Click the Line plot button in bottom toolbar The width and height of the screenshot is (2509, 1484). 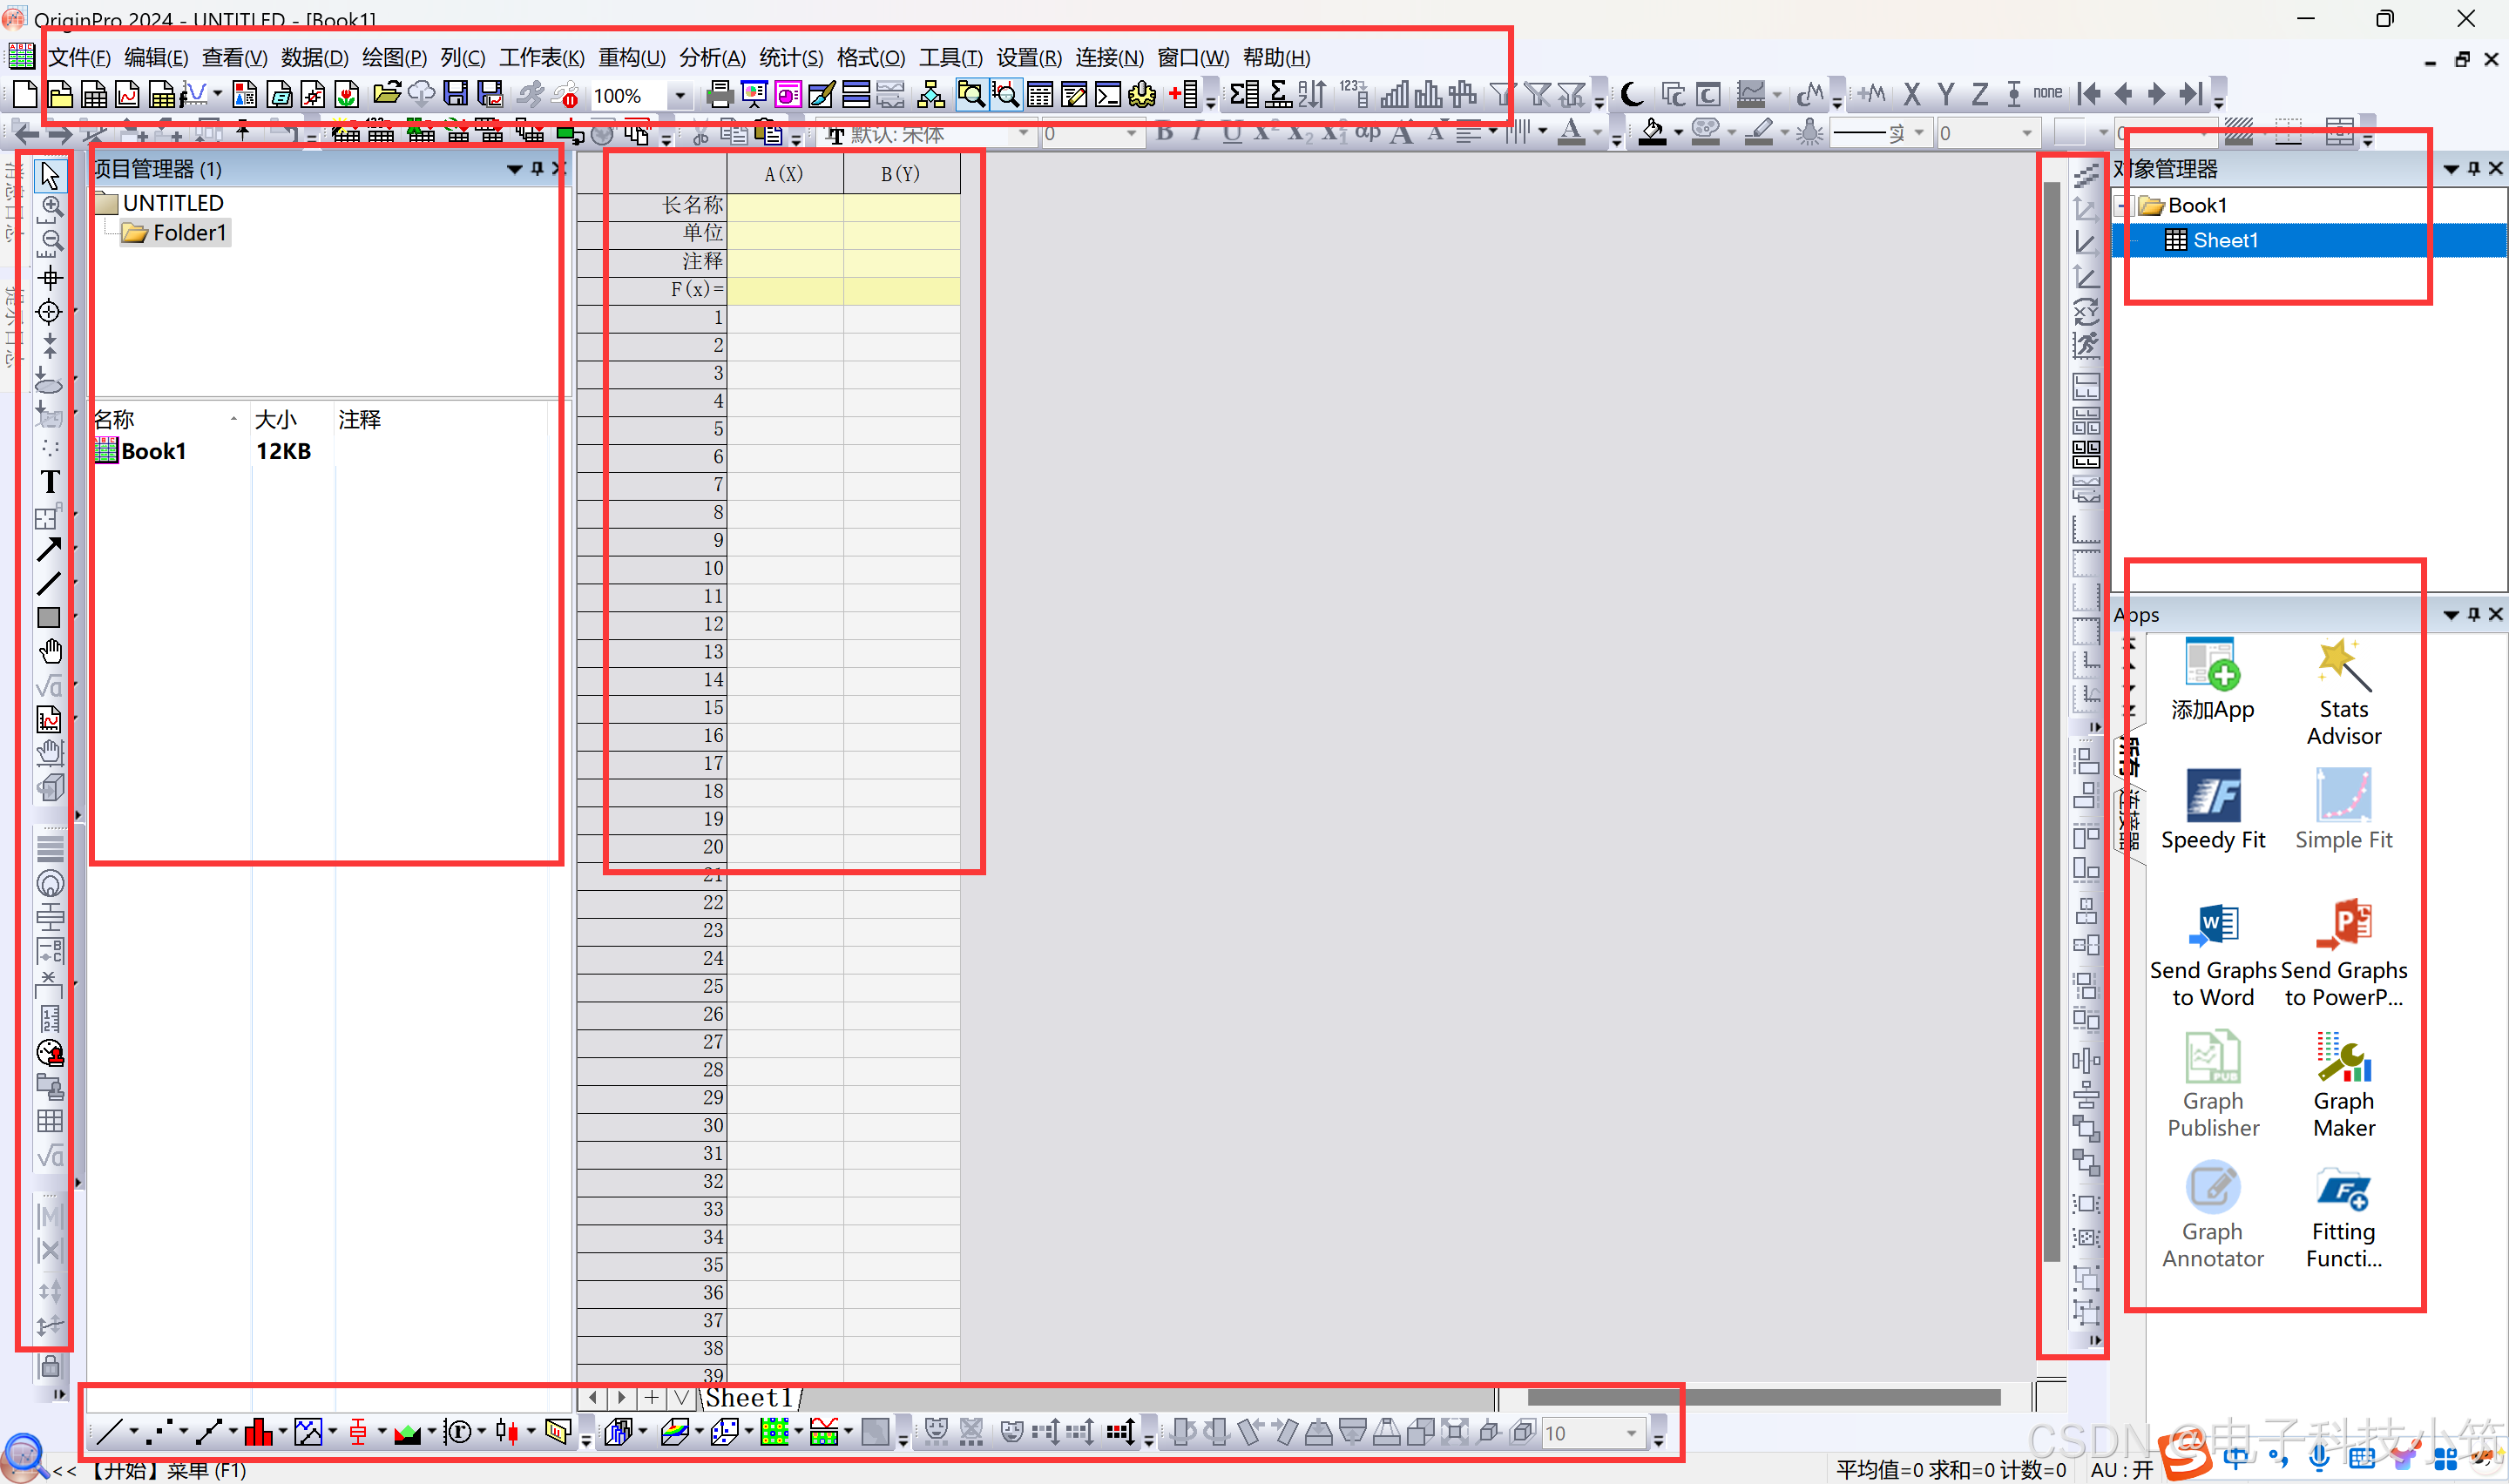coord(108,1432)
